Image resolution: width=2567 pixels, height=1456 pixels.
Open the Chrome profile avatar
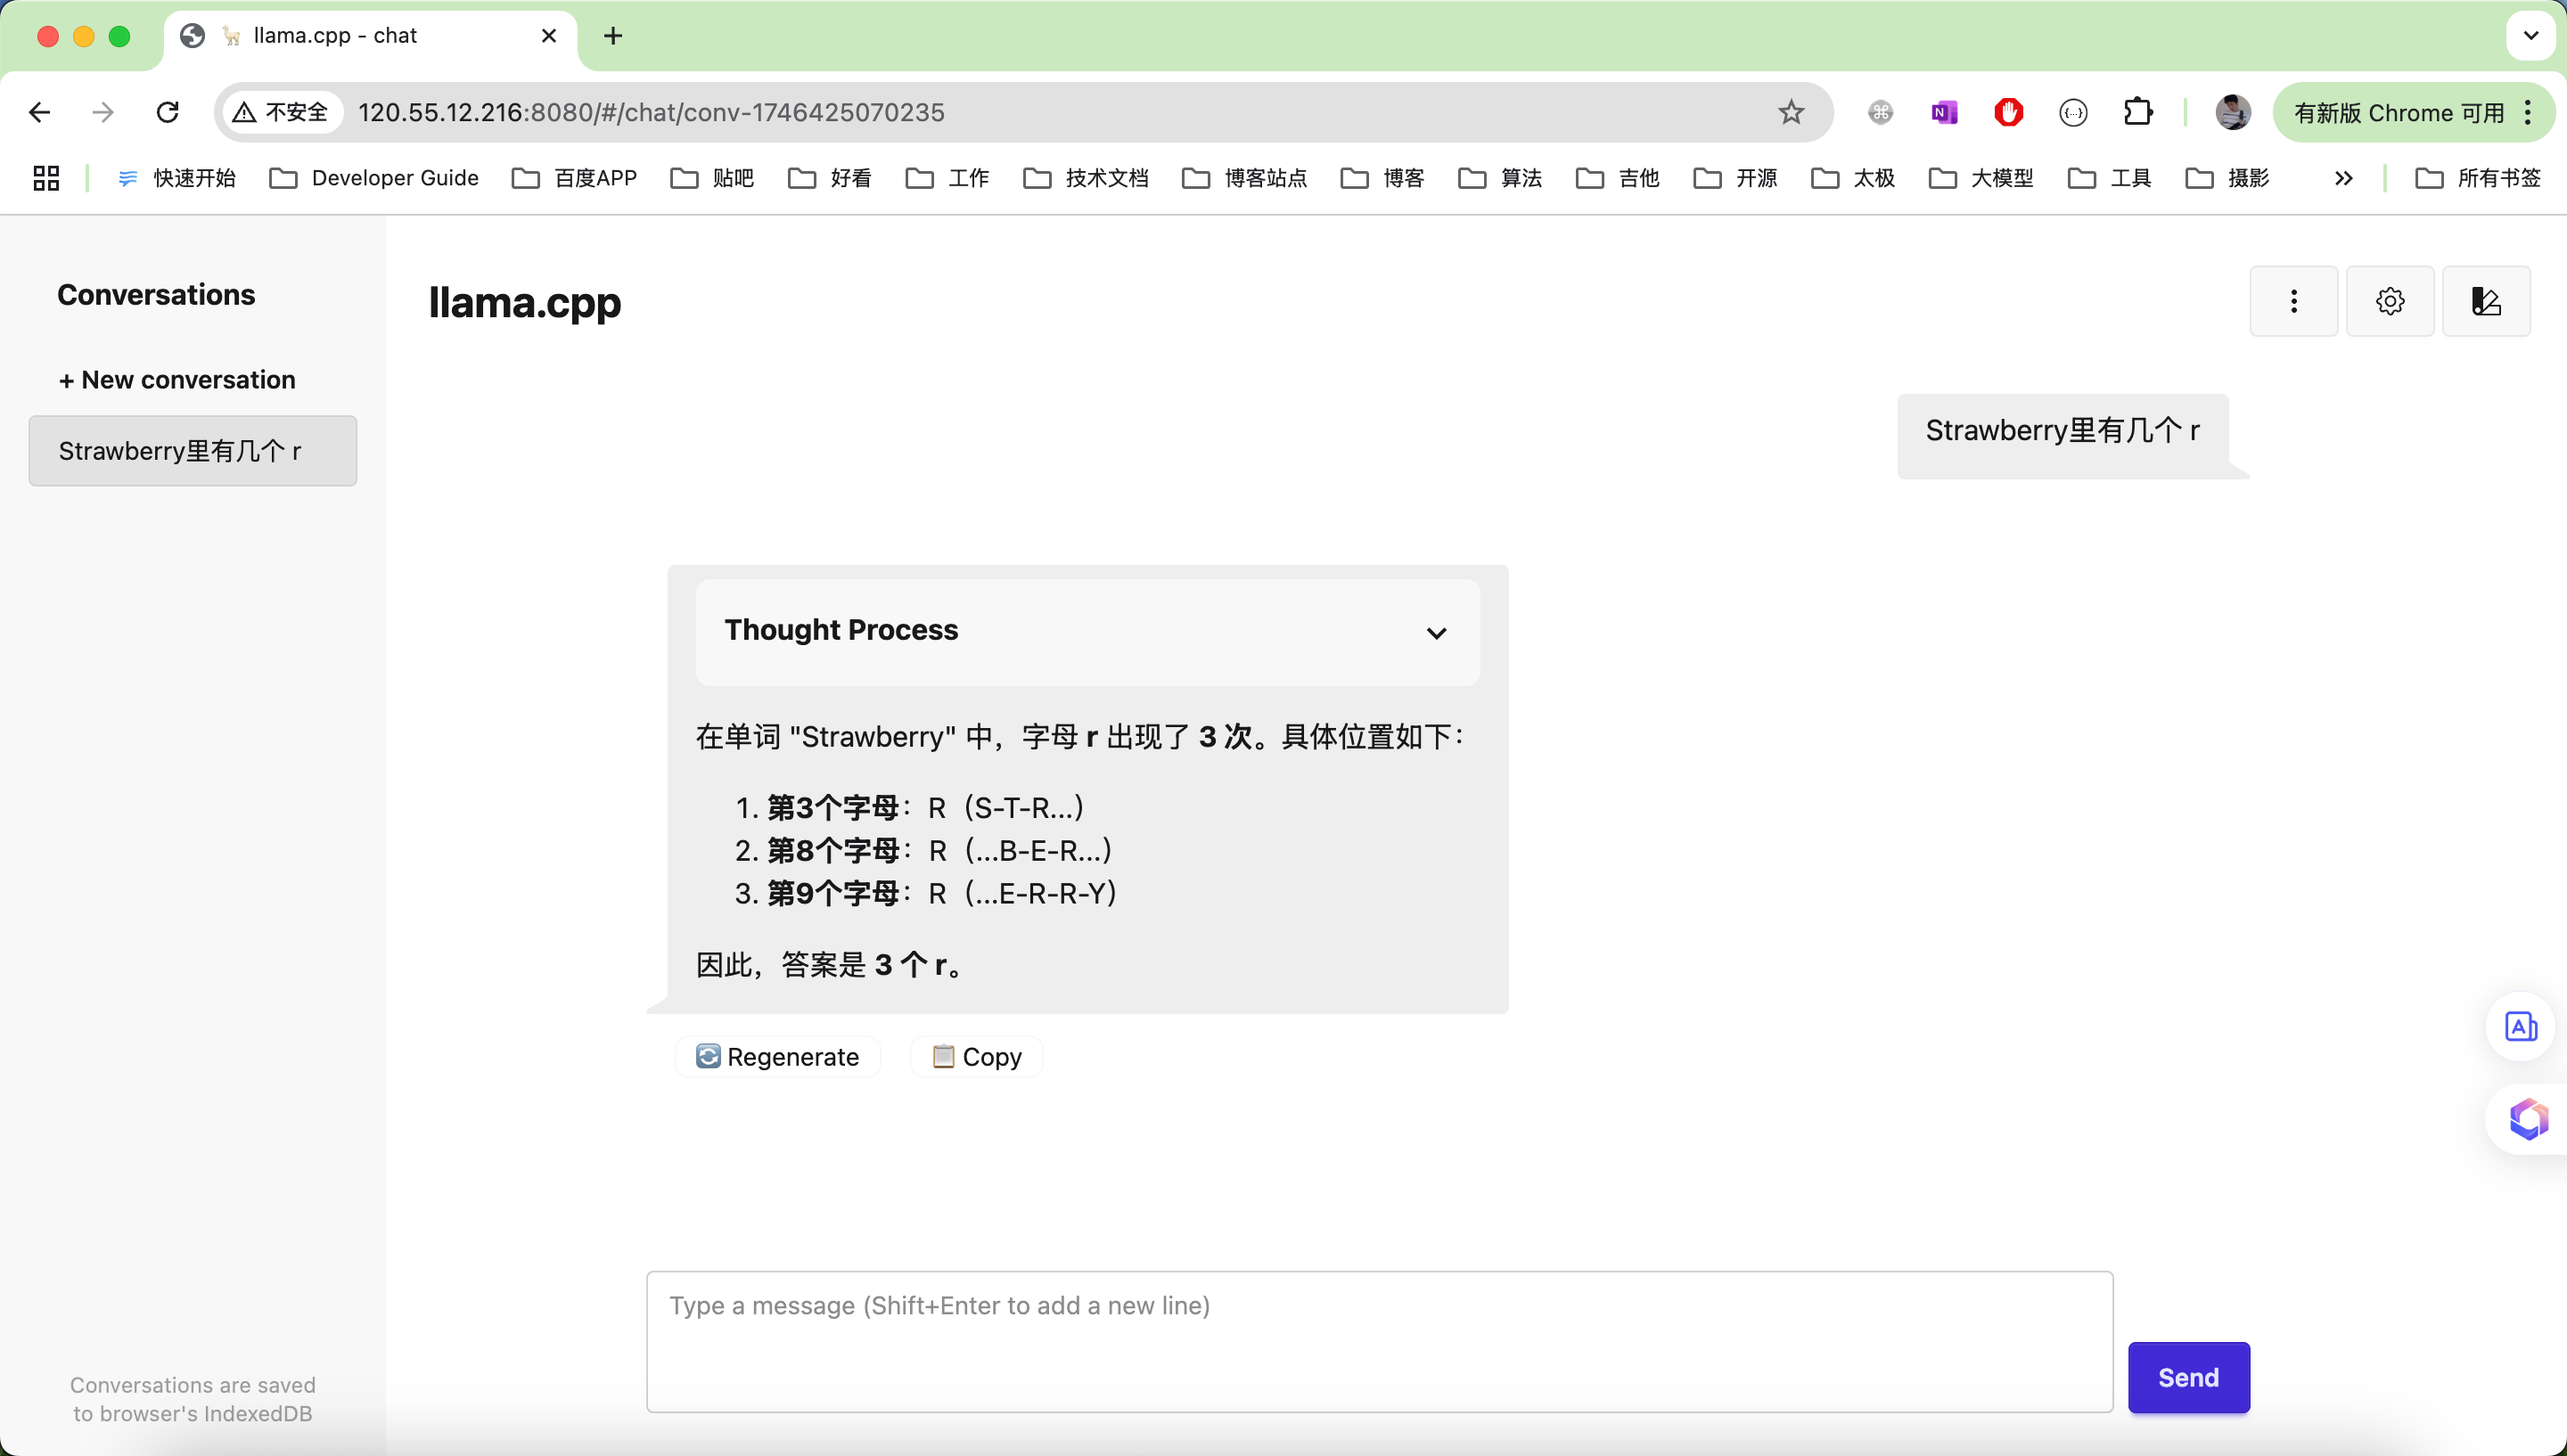[2233, 112]
